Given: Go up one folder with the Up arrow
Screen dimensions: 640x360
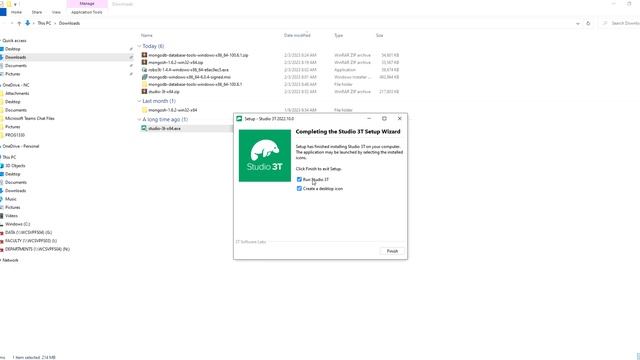Looking at the screenshot, I should click(19, 23).
